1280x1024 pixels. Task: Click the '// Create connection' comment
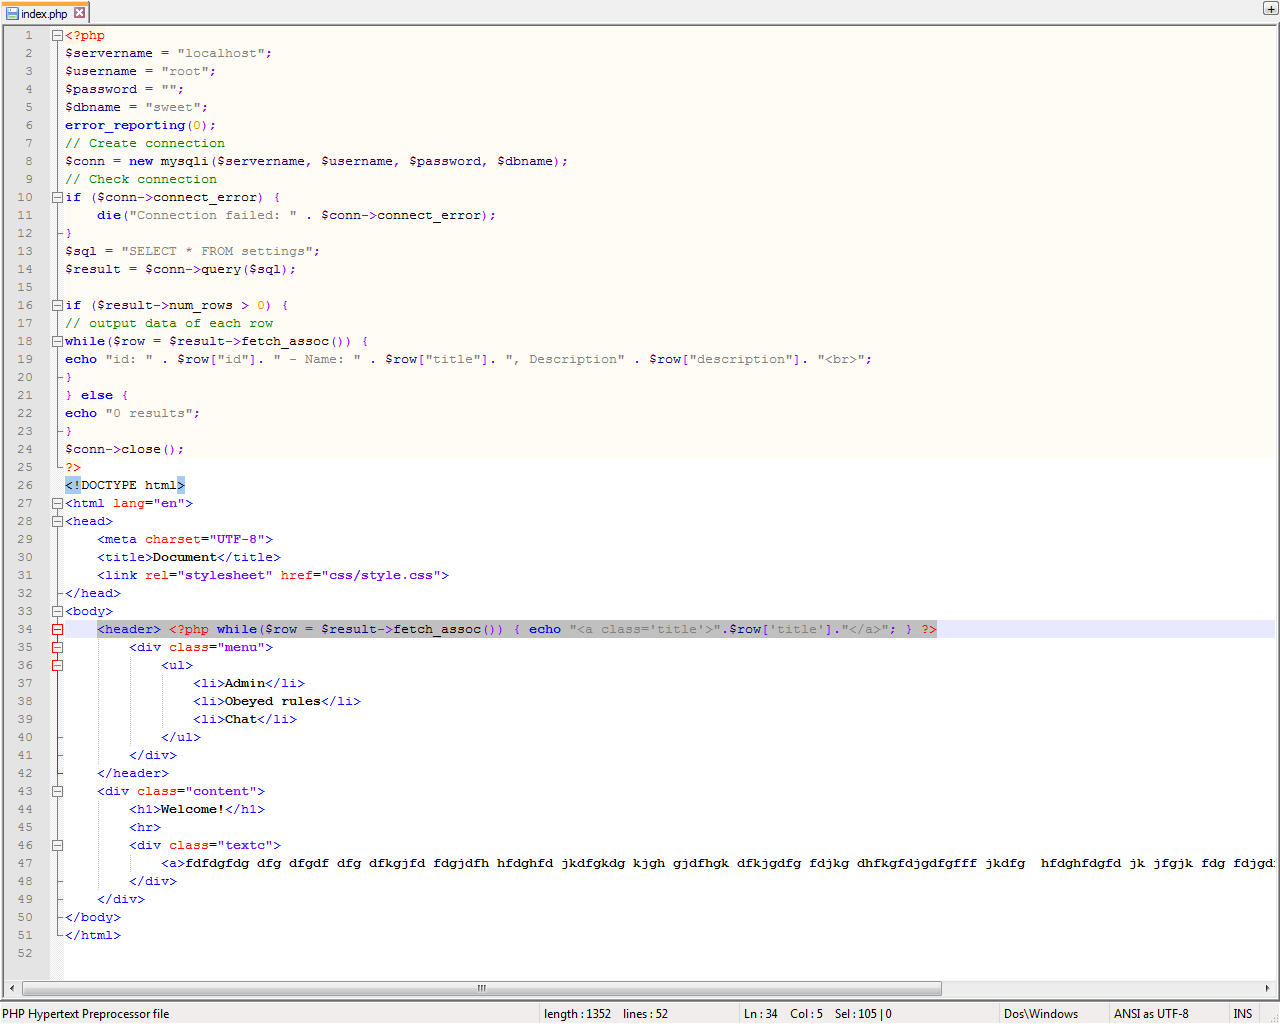click(x=145, y=143)
